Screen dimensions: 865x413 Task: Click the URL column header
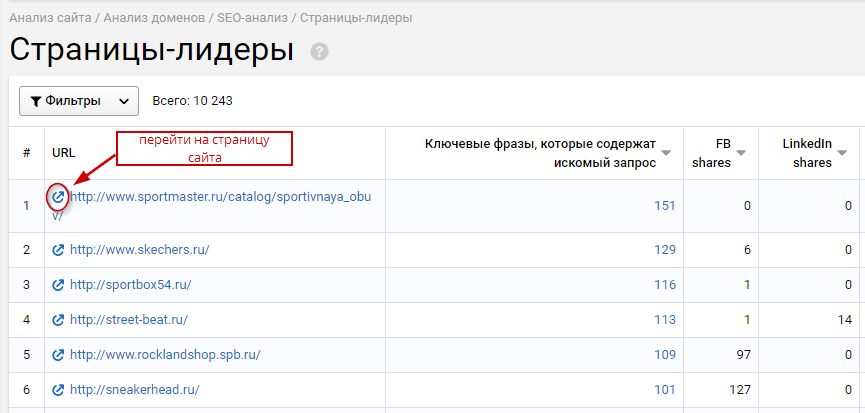coord(63,153)
